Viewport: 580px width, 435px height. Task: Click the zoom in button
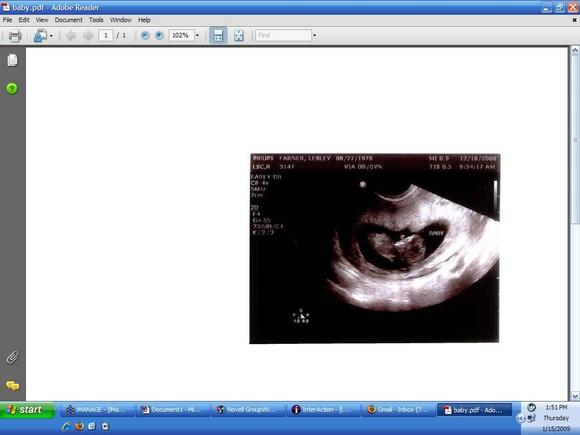pyautogui.click(x=159, y=36)
